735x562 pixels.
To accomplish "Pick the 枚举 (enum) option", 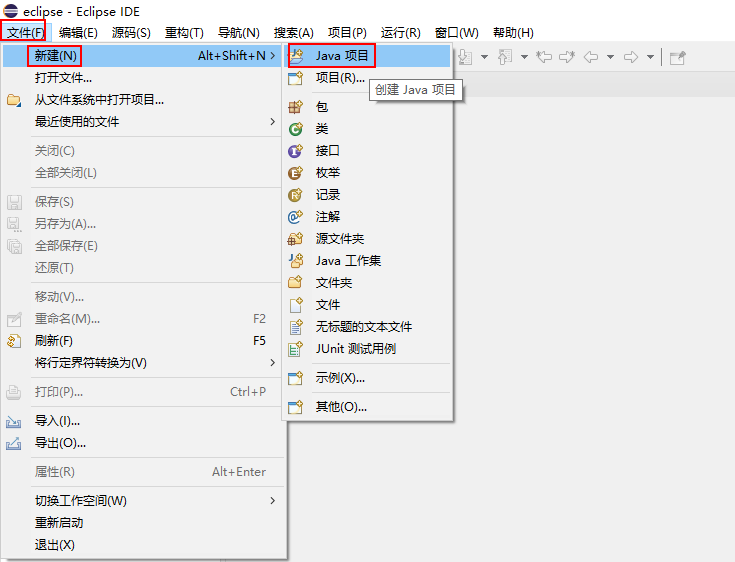I will point(327,173).
